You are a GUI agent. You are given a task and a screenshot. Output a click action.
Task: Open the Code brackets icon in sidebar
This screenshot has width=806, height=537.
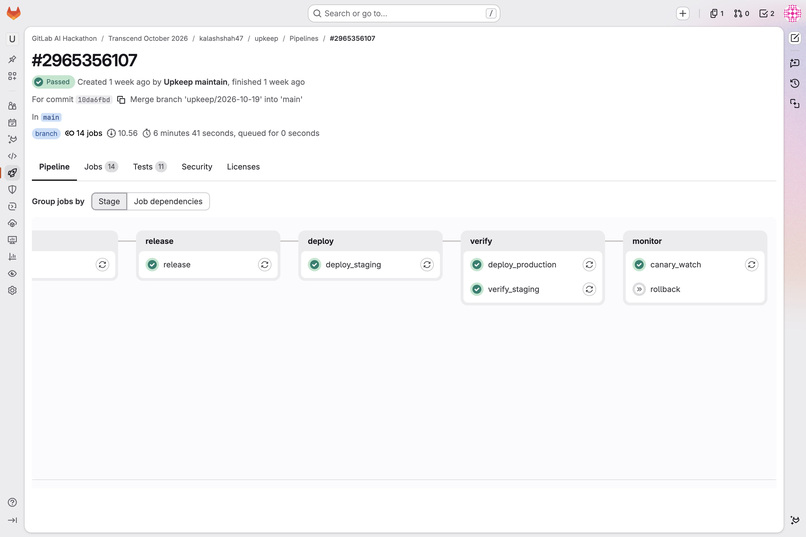coord(12,156)
